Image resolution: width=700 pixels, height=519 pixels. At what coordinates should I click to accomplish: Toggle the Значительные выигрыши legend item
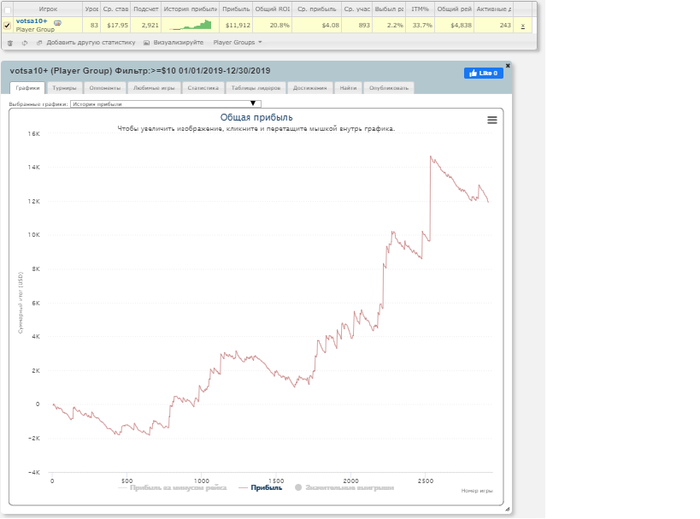pos(345,488)
